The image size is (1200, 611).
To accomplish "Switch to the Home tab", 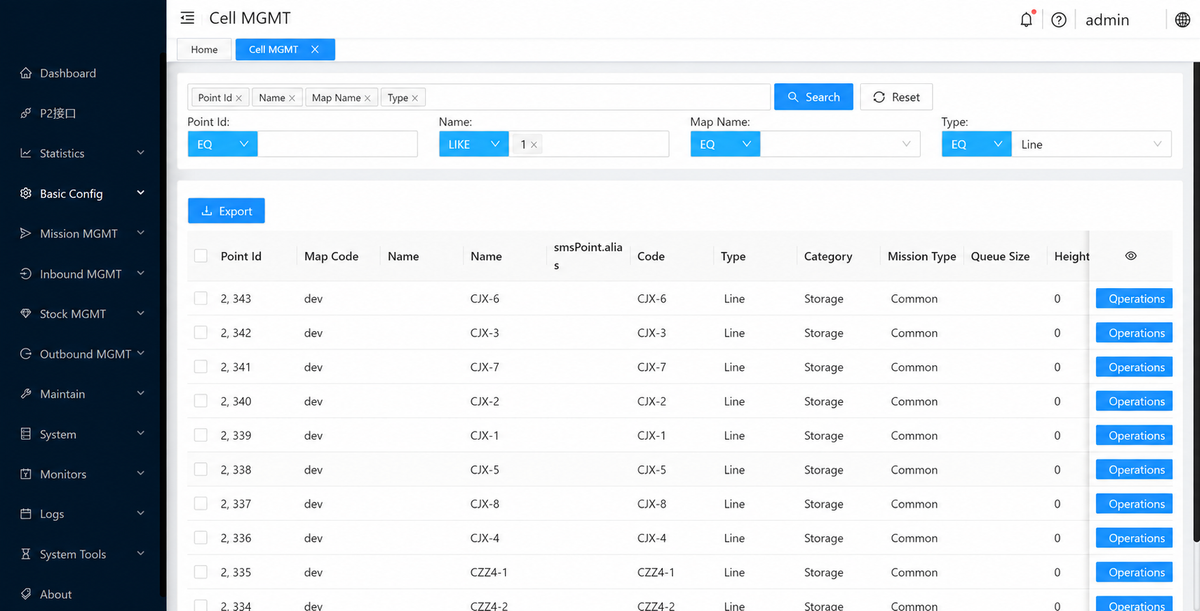I will pos(204,49).
